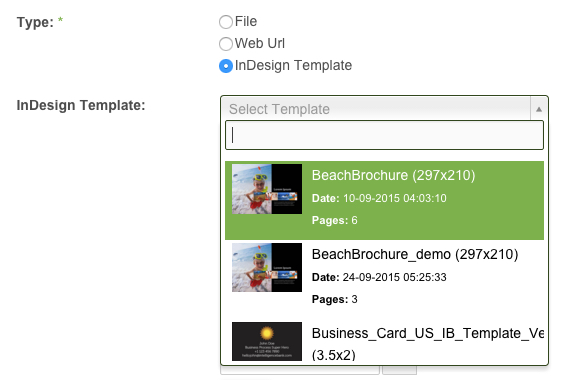Click the business card sun thumbnail
The height and width of the screenshot is (380, 567).
[x=267, y=341]
